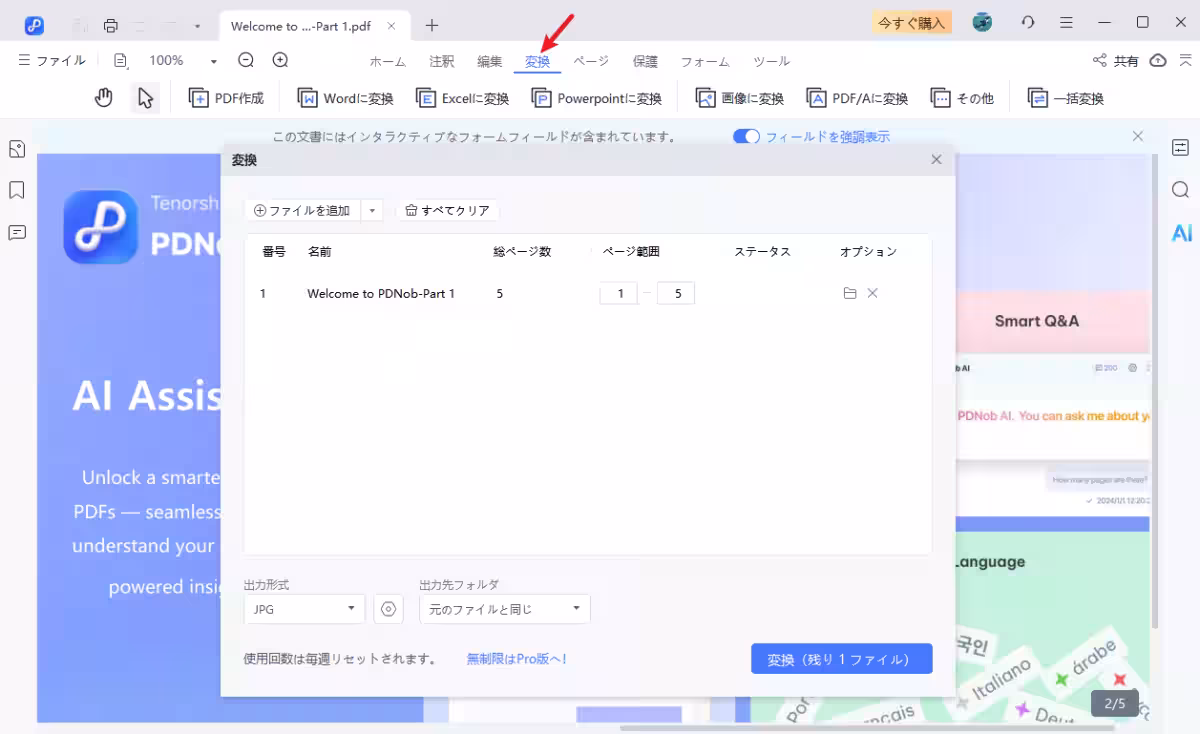Open the bookmarks panel on the left
Screen dimensions: 1200x734
(x=16, y=190)
